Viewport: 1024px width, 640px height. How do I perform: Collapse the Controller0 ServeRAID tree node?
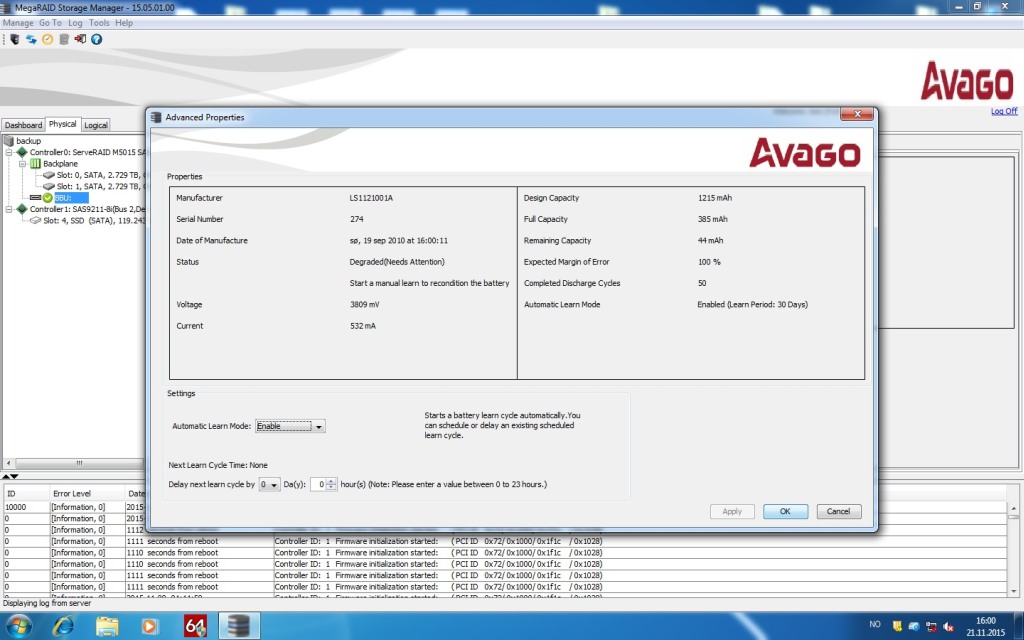click(9, 152)
